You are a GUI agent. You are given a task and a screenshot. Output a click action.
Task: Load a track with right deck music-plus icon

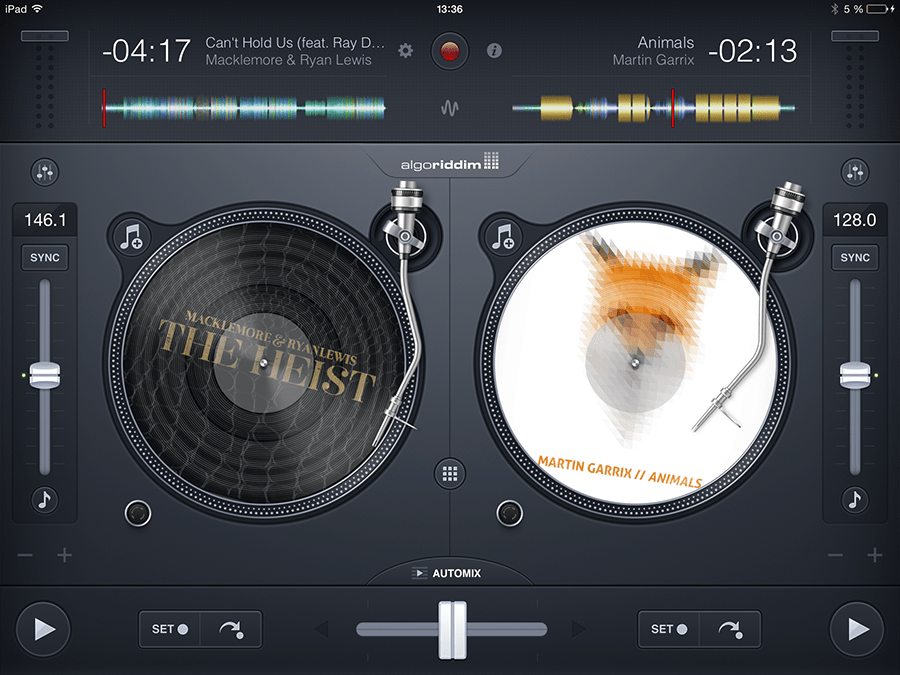point(503,236)
